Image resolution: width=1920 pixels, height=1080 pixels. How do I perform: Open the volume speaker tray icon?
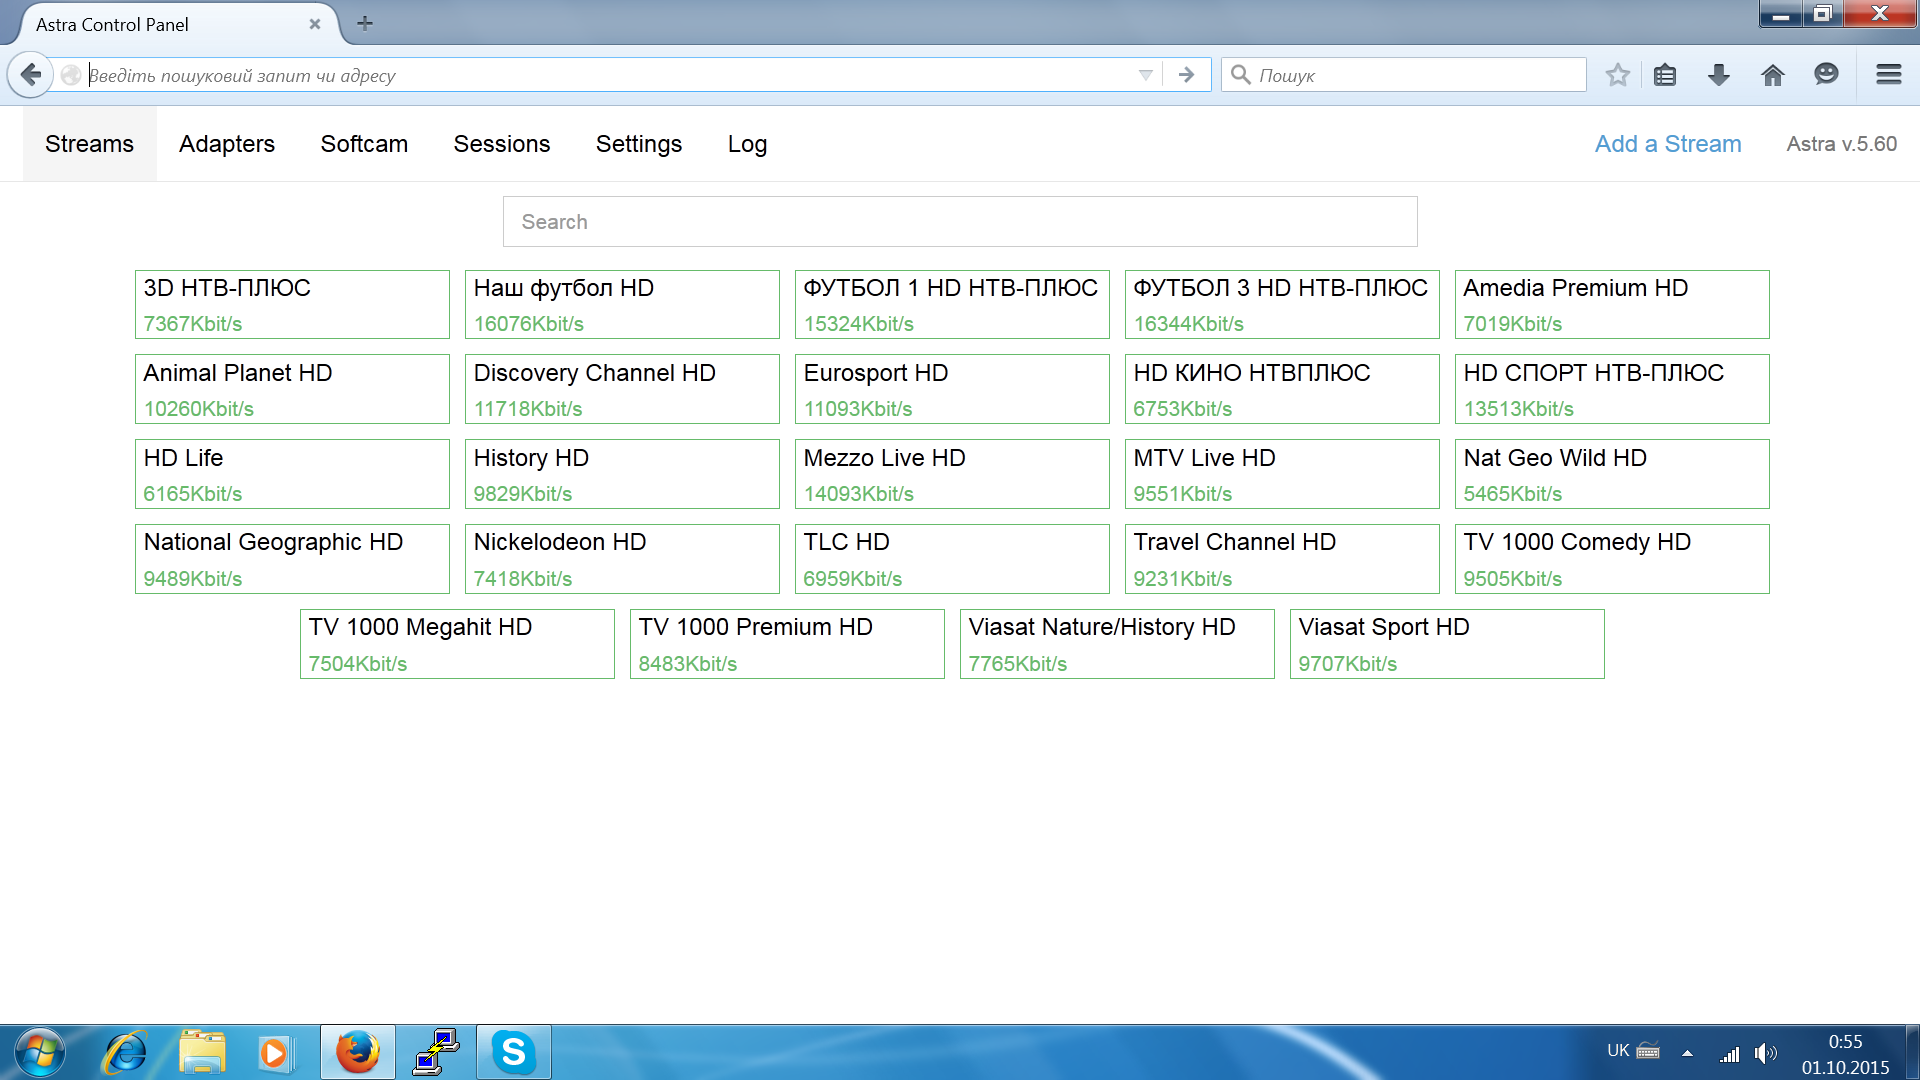pos(1765,1052)
